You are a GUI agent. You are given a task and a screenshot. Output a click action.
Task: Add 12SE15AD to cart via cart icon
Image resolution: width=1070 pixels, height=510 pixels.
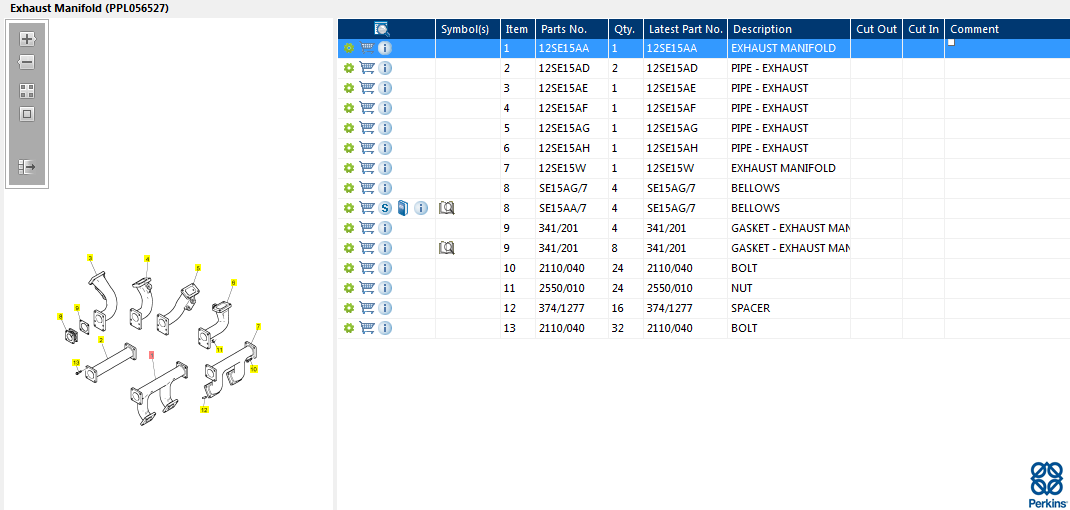coord(367,68)
